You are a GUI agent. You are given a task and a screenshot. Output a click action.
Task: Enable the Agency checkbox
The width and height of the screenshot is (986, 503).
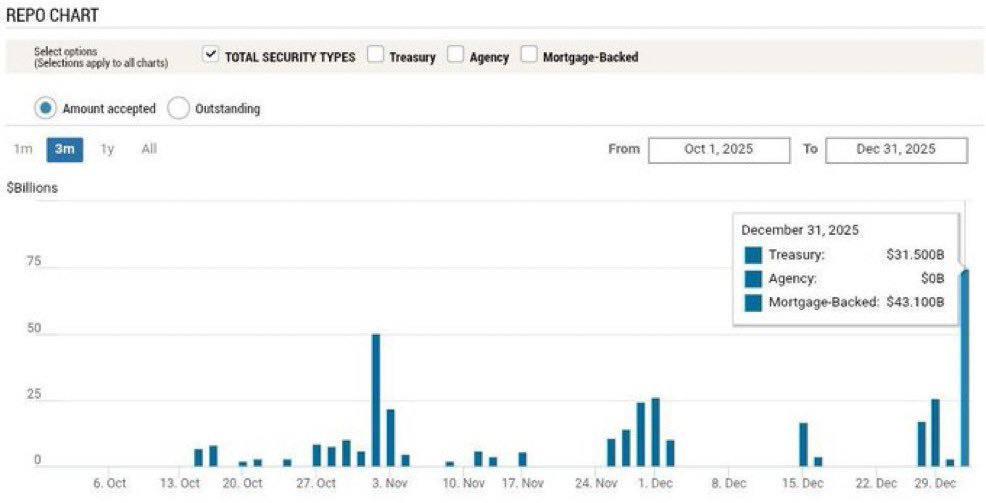455,55
